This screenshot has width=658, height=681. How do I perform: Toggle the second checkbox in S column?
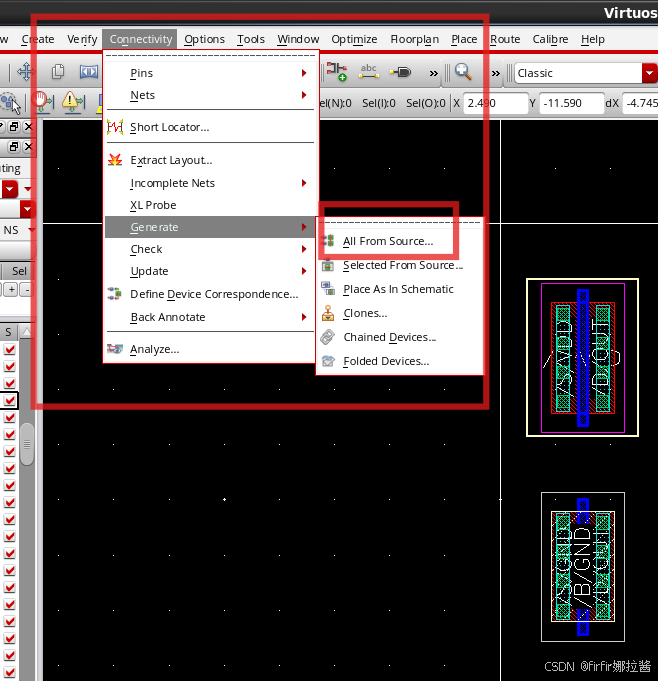10,366
